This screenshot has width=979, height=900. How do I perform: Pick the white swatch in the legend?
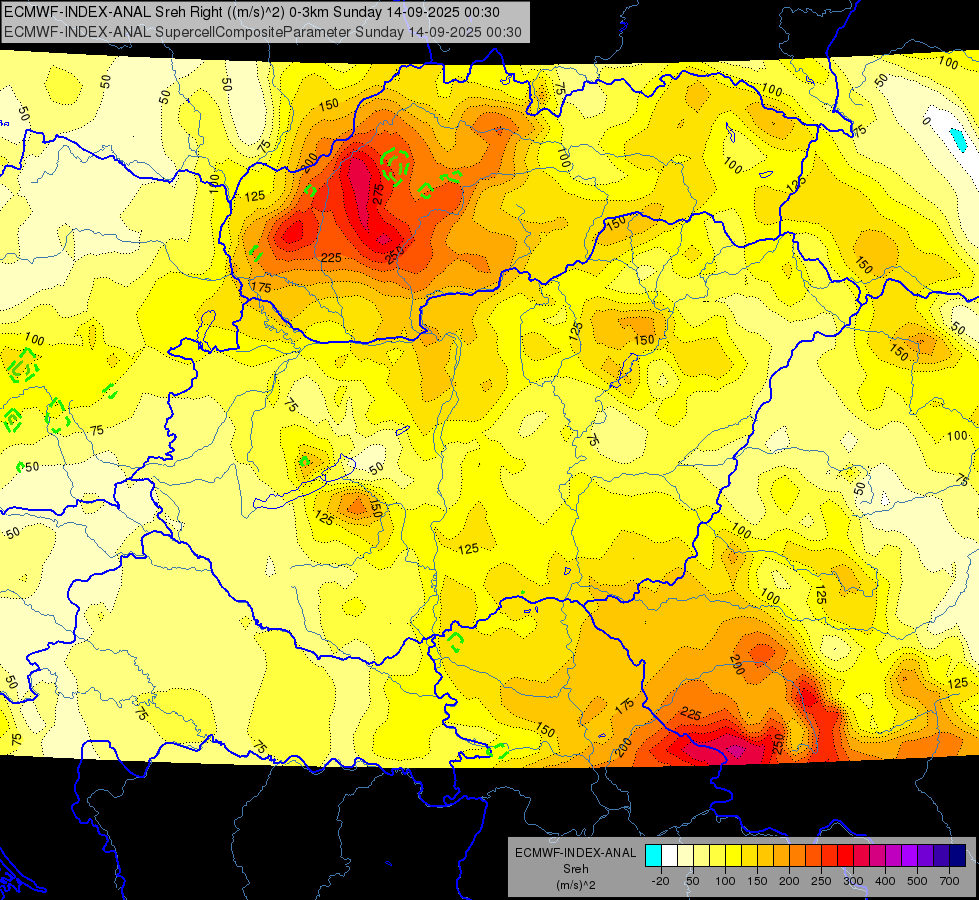click(x=669, y=855)
